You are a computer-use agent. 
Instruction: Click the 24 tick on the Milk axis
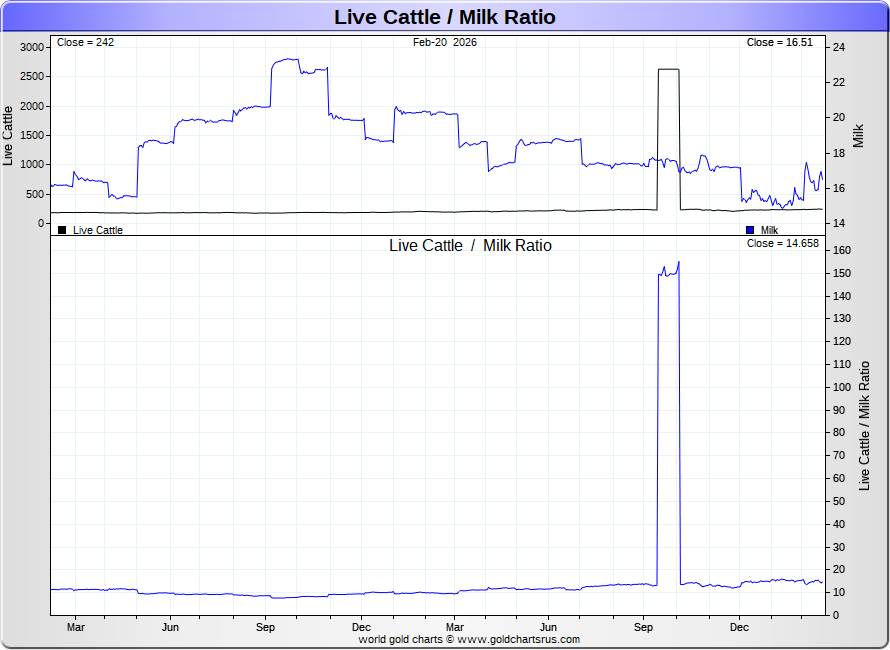[x=839, y=47]
